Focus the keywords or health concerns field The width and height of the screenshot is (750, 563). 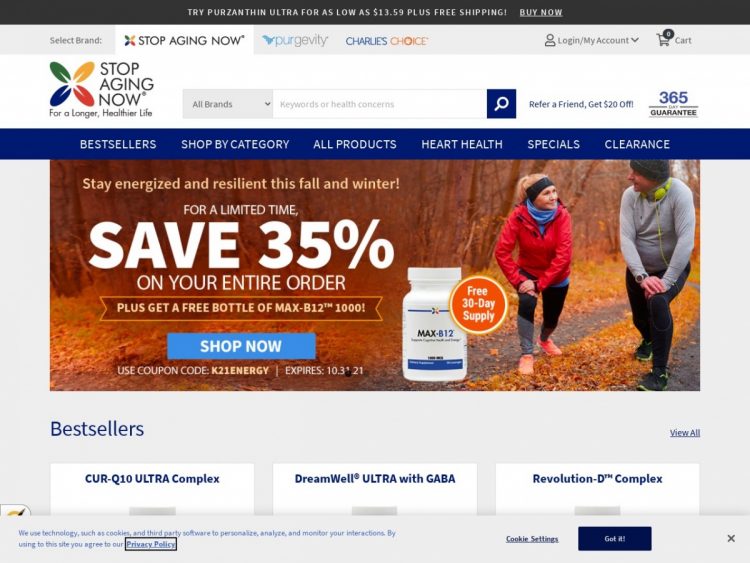tap(380, 104)
